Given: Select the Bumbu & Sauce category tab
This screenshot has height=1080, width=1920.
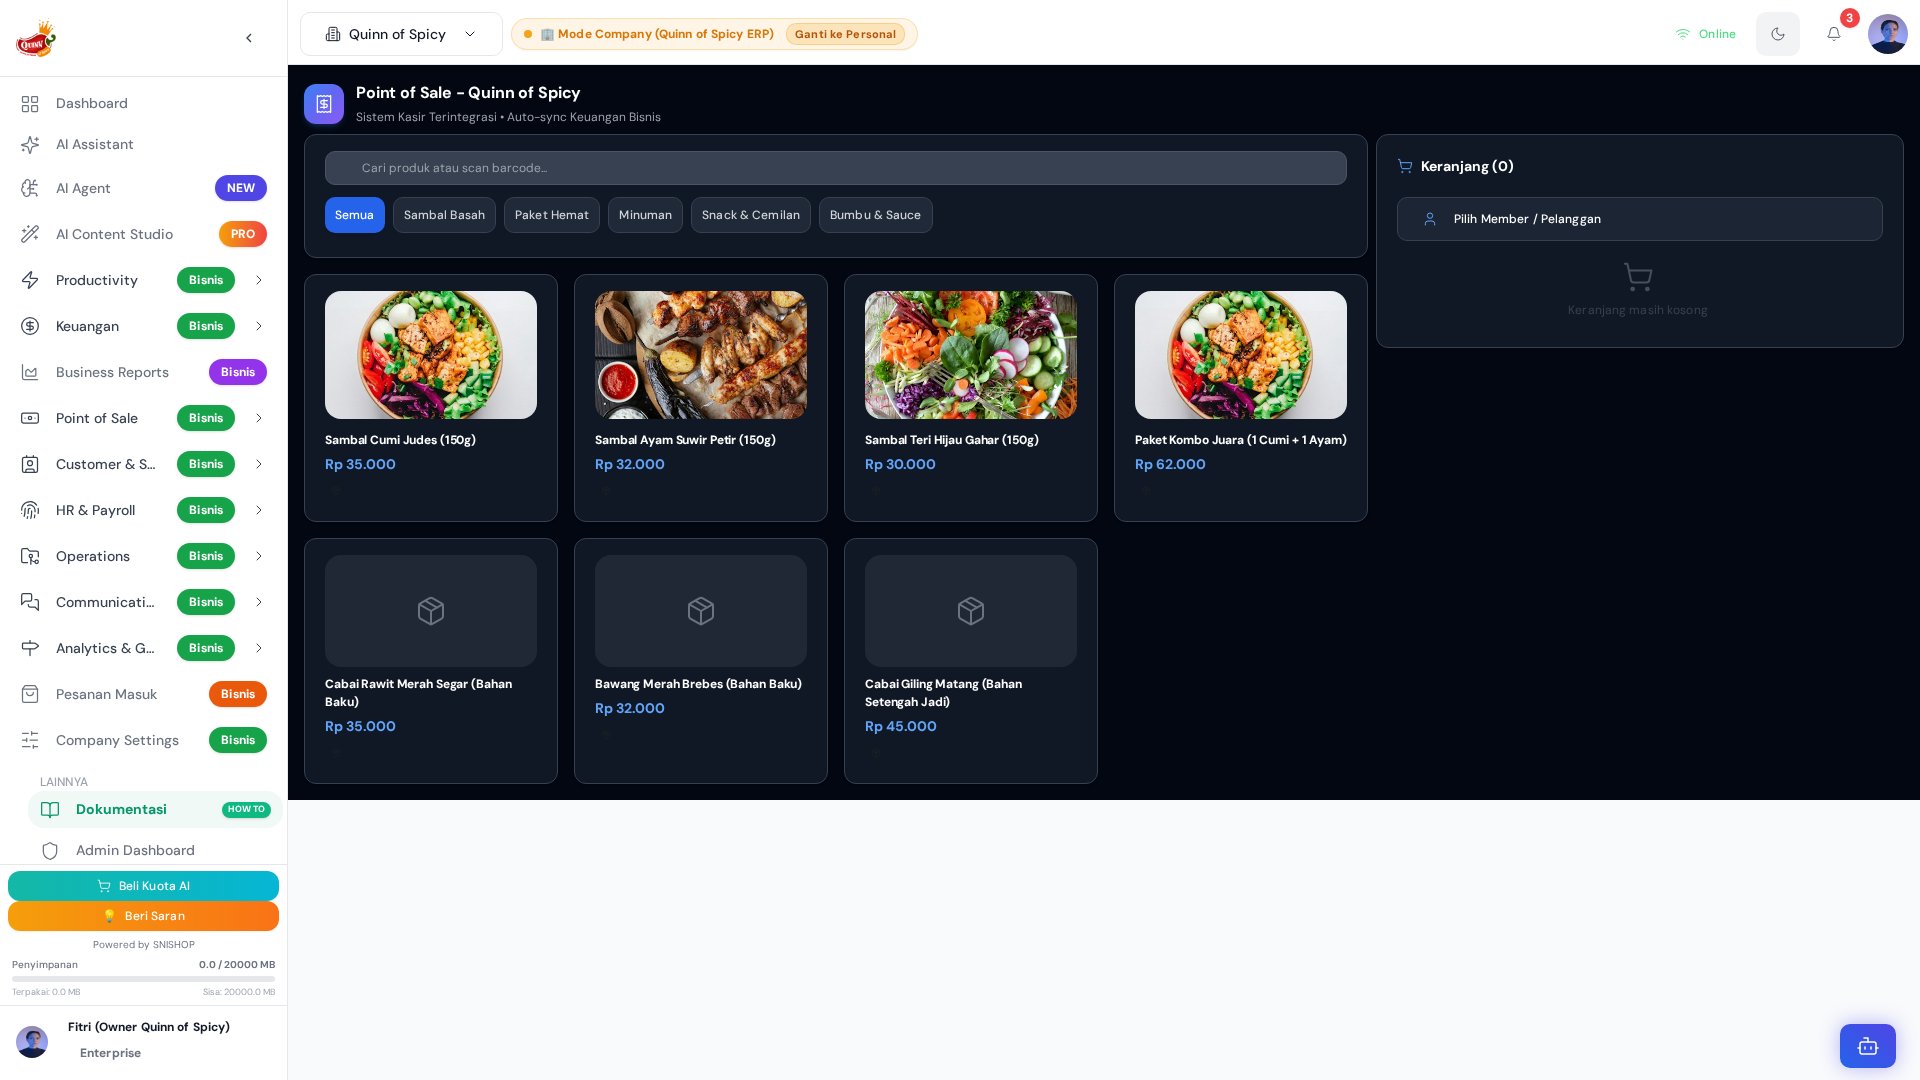Looking at the screenshot, I should click(875, 215).
